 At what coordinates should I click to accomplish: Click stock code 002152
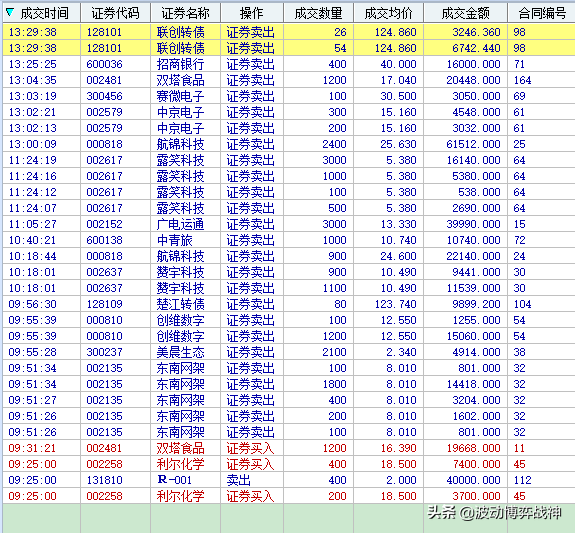coord(105,224)
